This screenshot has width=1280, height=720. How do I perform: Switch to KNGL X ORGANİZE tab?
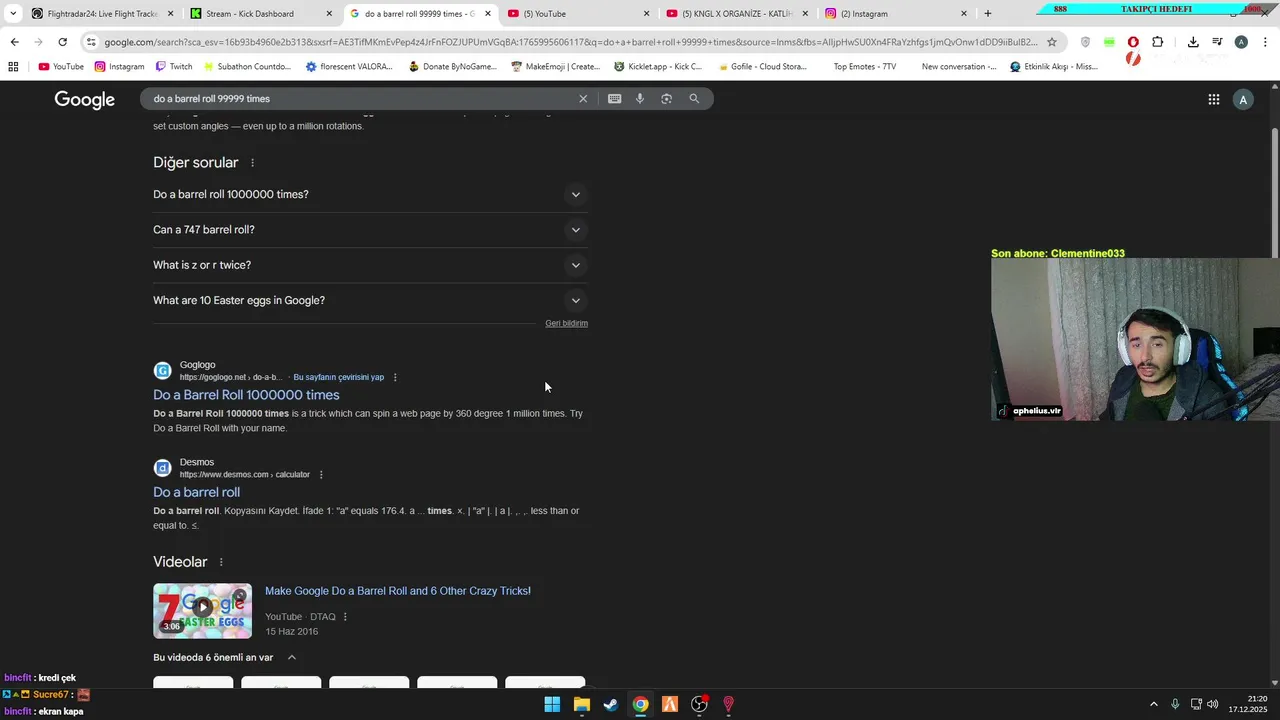pos(737,14)
